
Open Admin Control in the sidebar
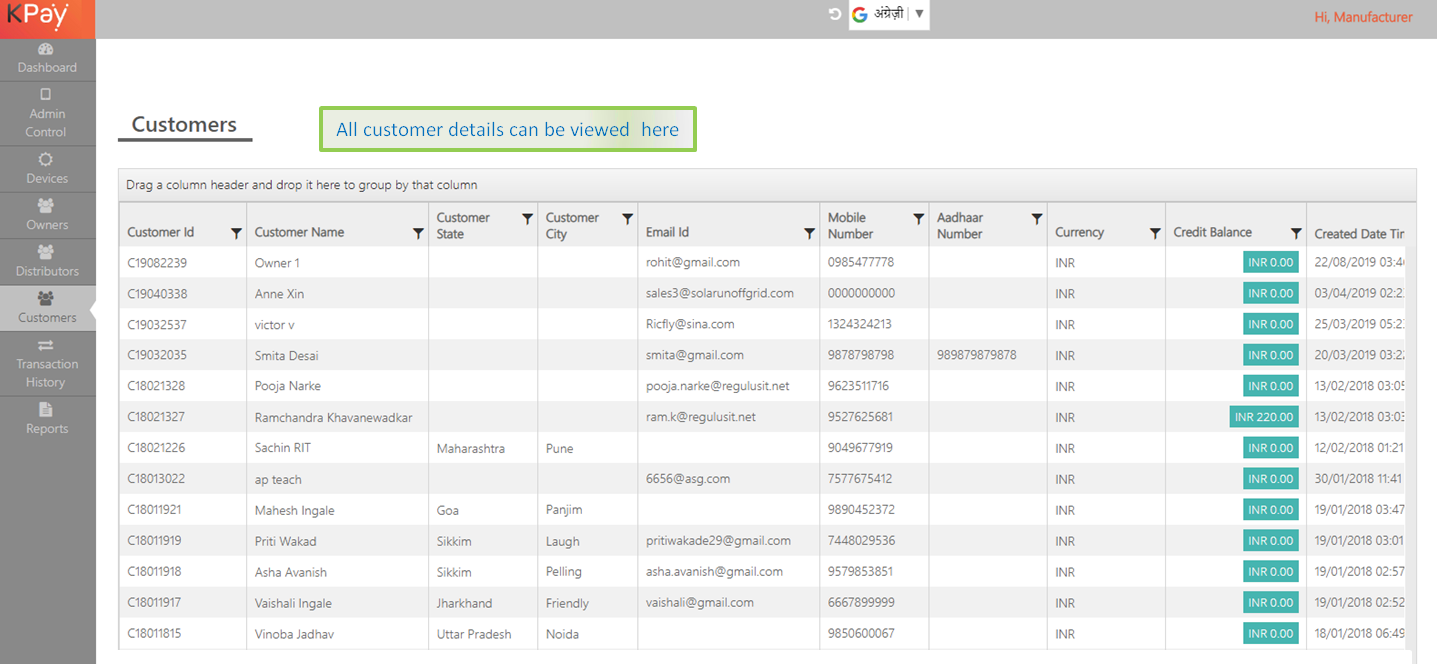coord(46,96)
